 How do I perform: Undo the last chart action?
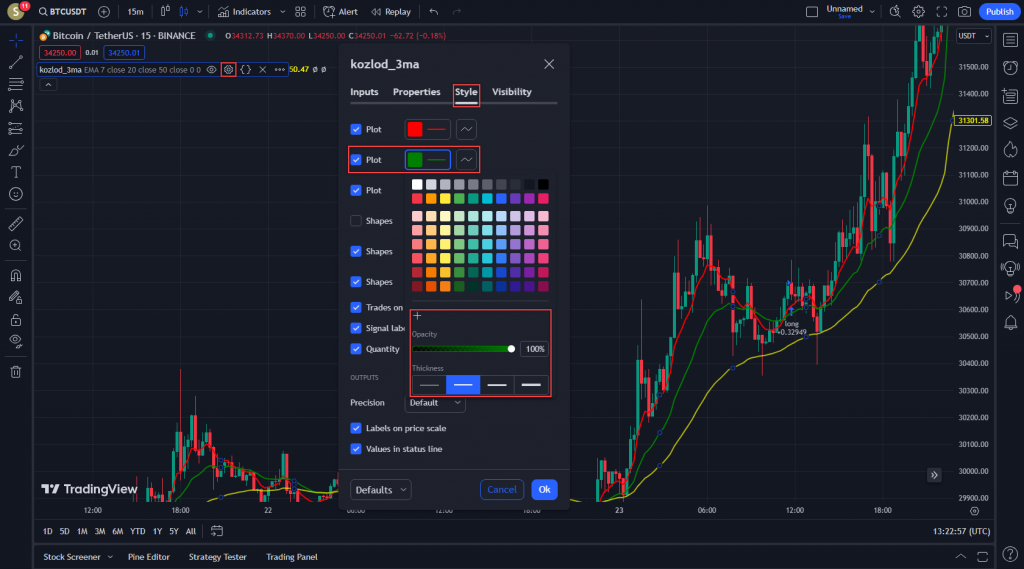point(434,12)
